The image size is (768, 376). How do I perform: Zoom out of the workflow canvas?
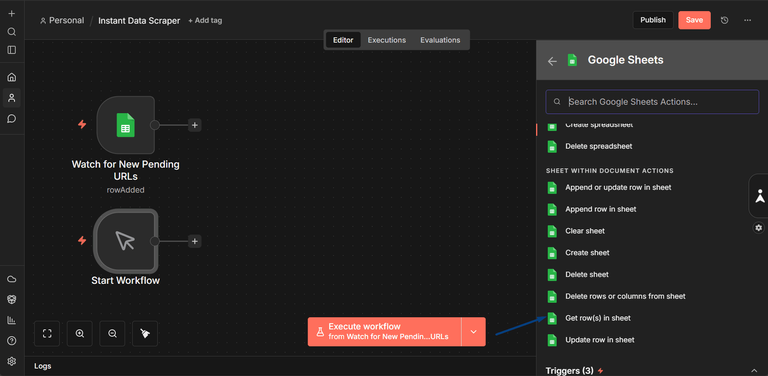(x=112, y=333)
